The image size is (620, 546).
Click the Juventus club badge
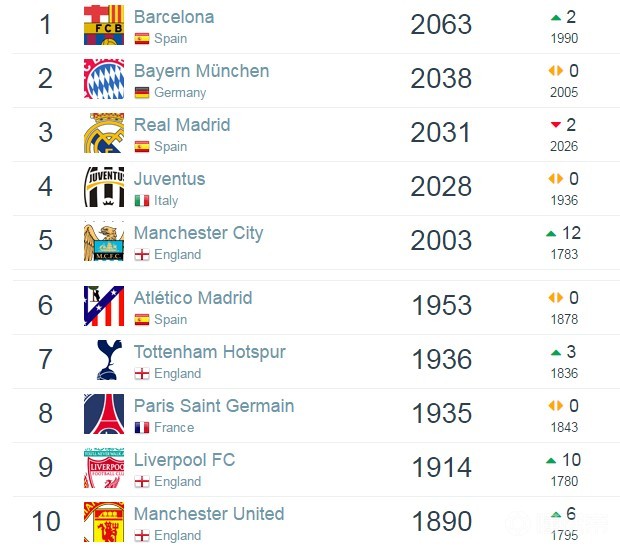(x=104, y=187)
